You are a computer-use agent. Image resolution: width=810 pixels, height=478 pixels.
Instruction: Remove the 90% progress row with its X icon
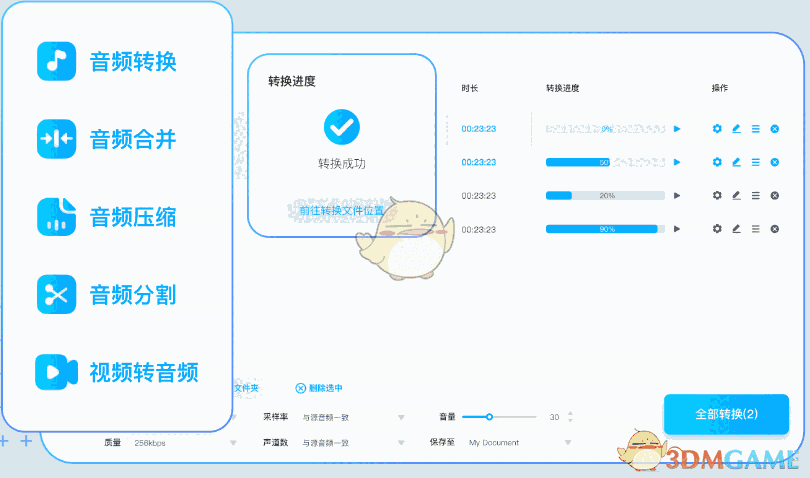775,229
